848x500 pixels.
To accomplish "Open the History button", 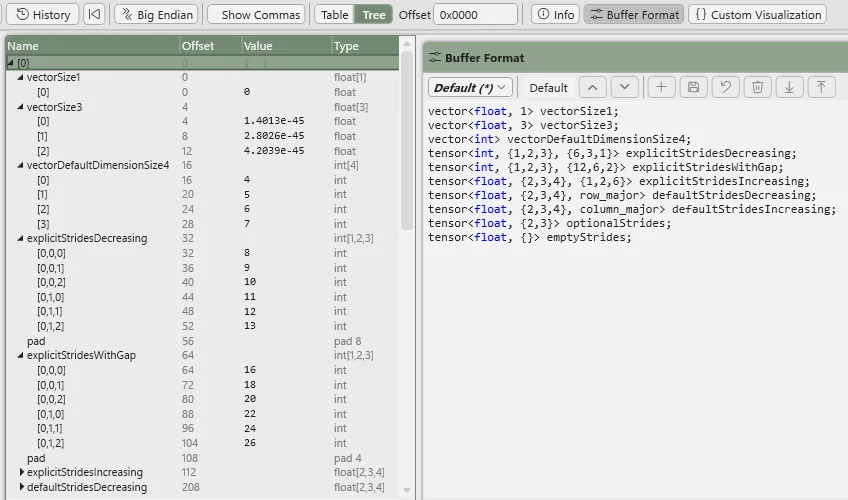I will coord(42,15).
